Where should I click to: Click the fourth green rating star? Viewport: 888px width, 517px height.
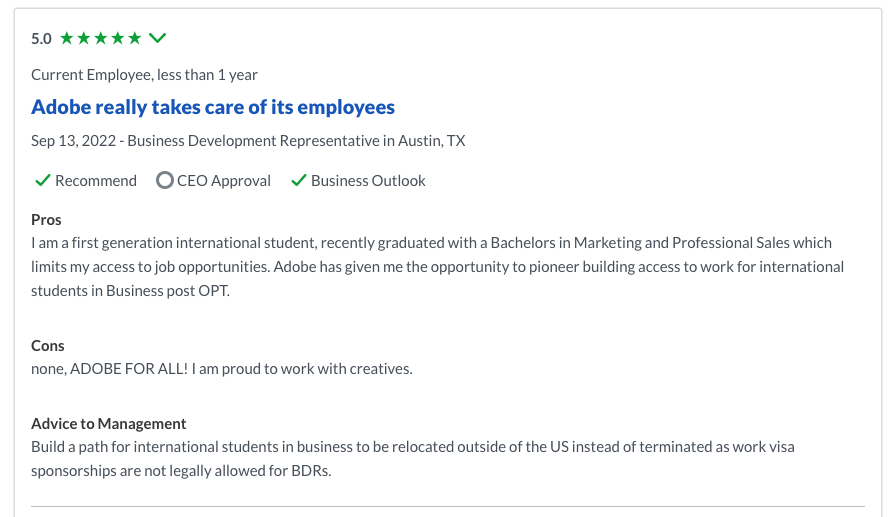click(x=118, y=38)
